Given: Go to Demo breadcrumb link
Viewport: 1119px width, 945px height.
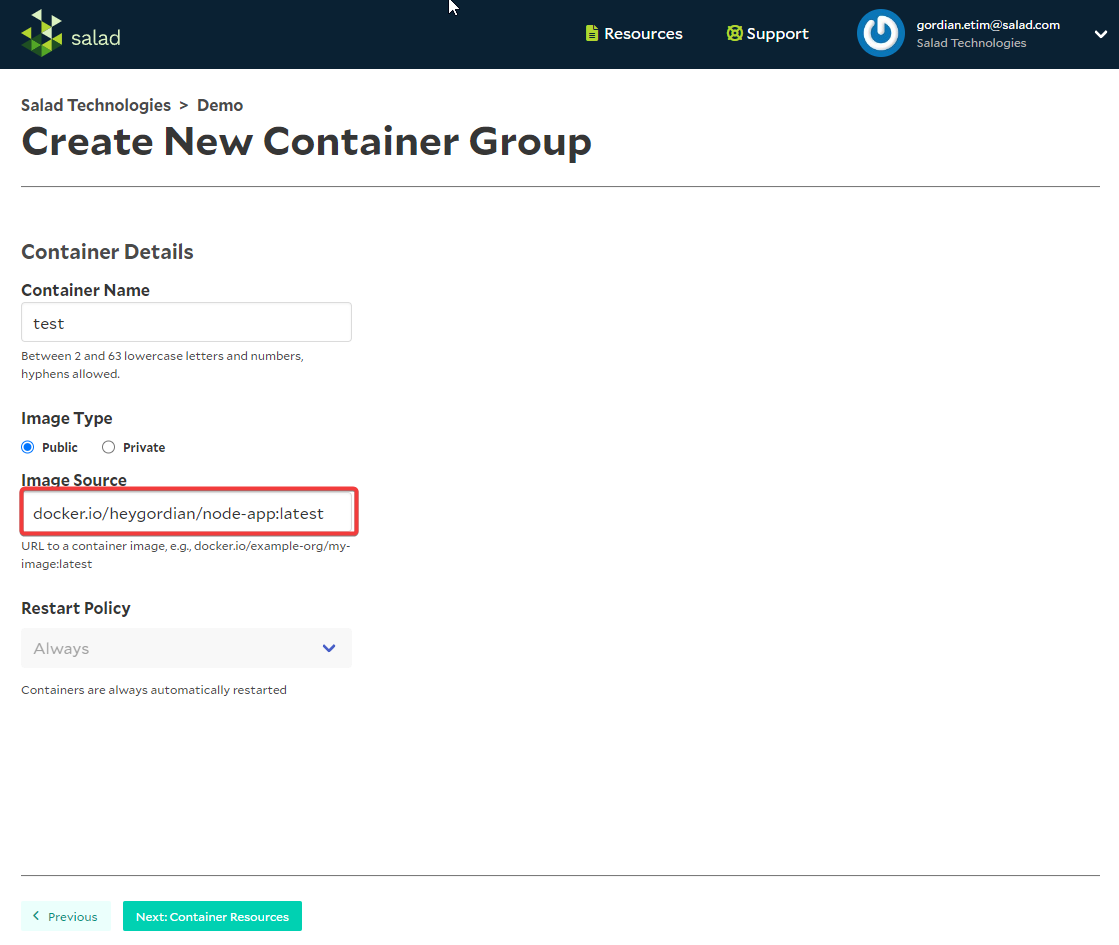Looking at the screenshot, I should pyautogui.click(x=220, y=105).
